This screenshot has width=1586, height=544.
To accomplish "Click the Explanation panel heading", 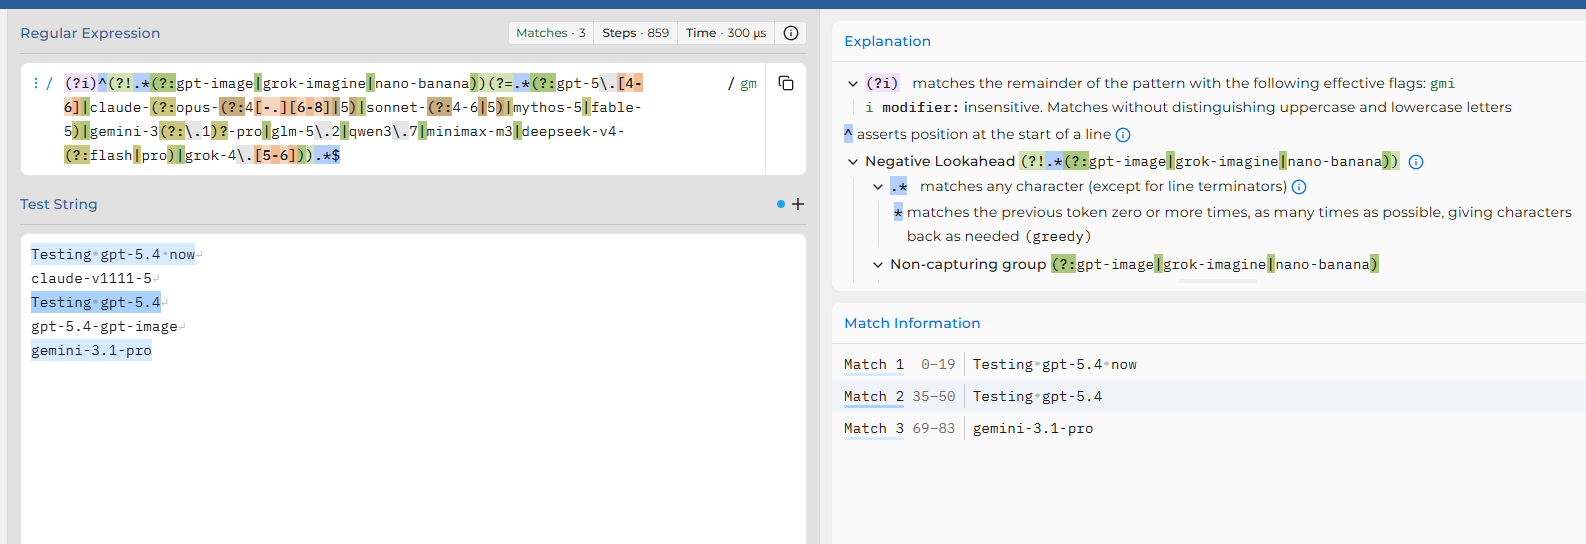I will (x=887, y=41).
